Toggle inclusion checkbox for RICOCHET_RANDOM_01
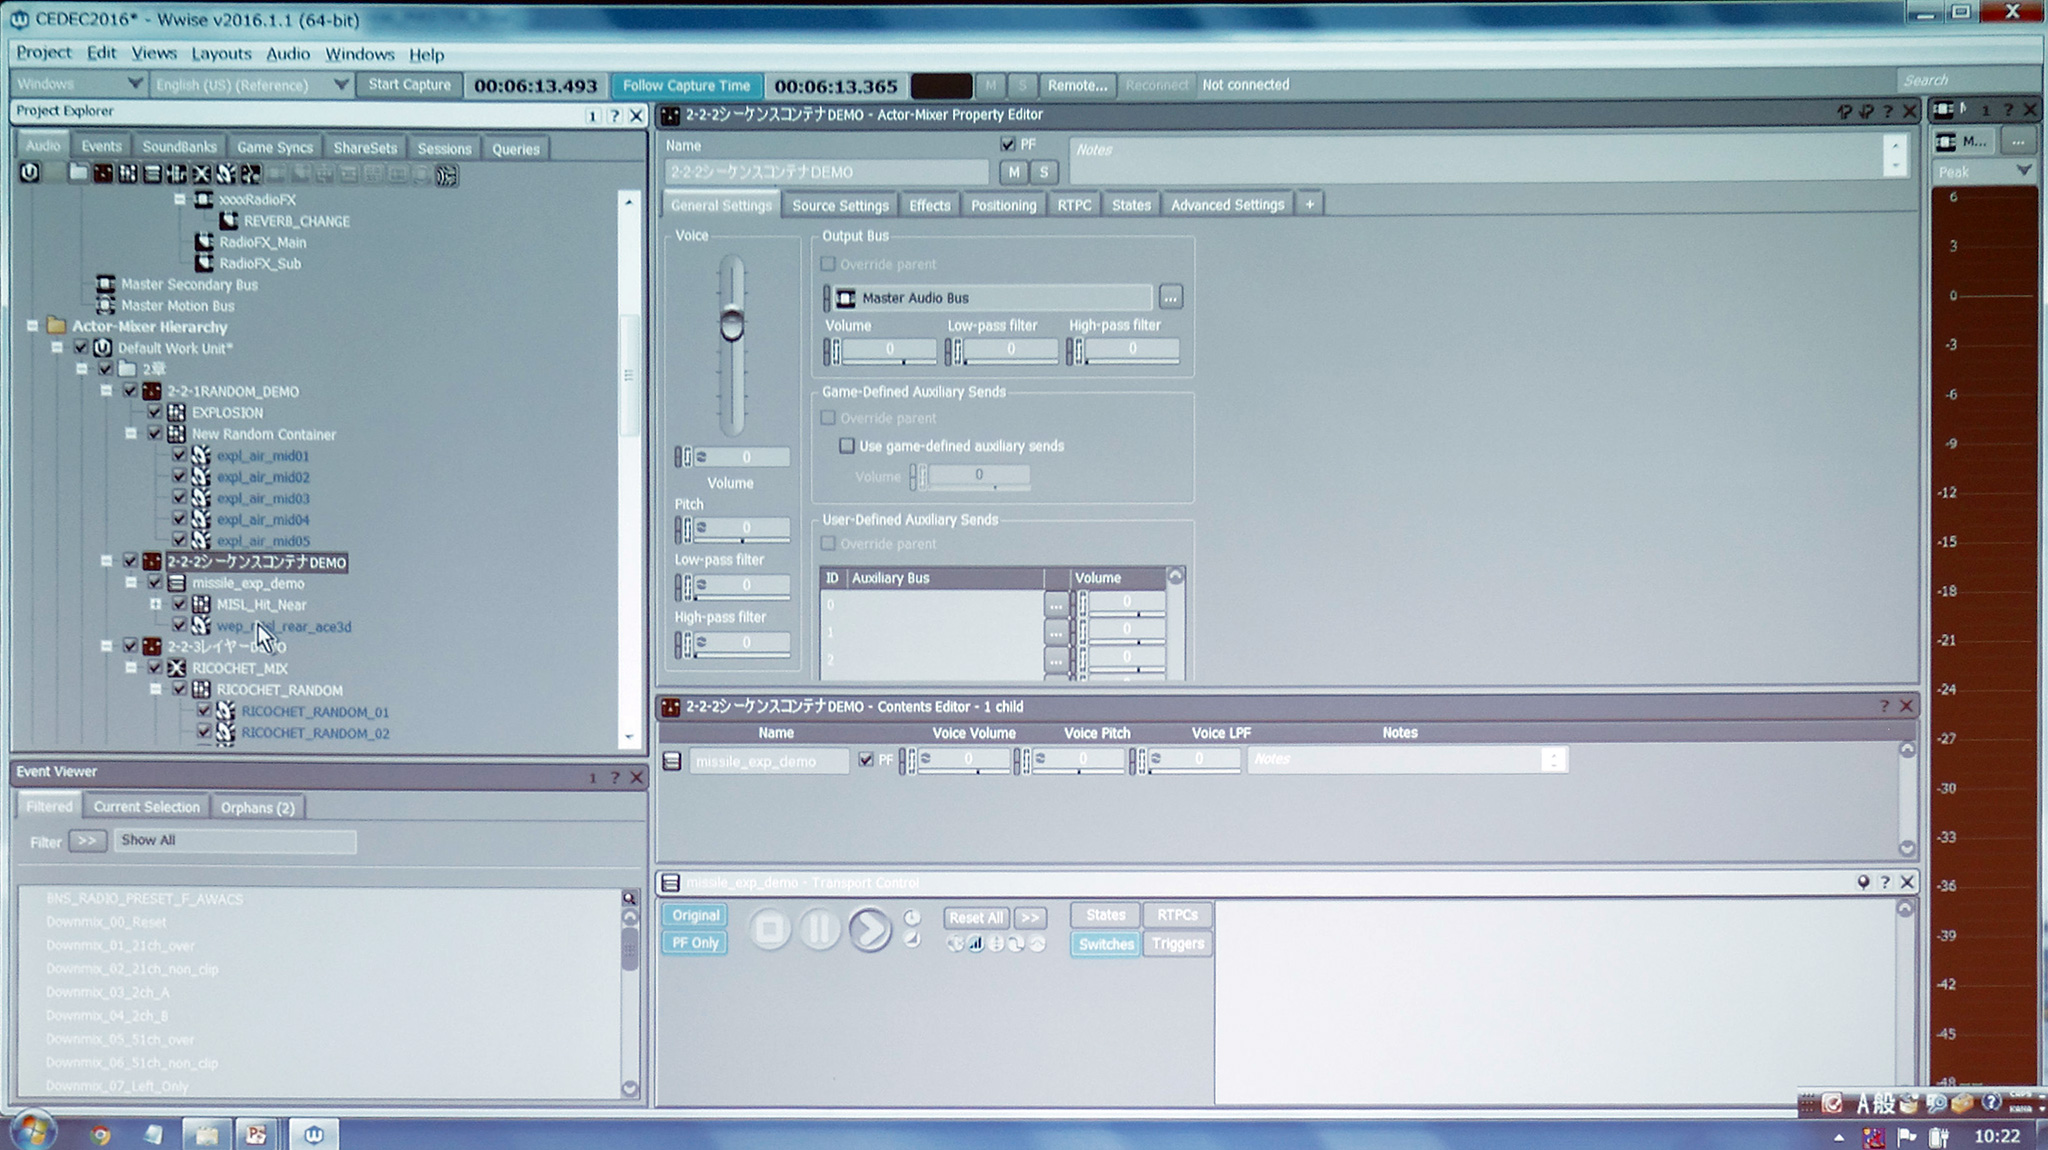 coord(204,711)
